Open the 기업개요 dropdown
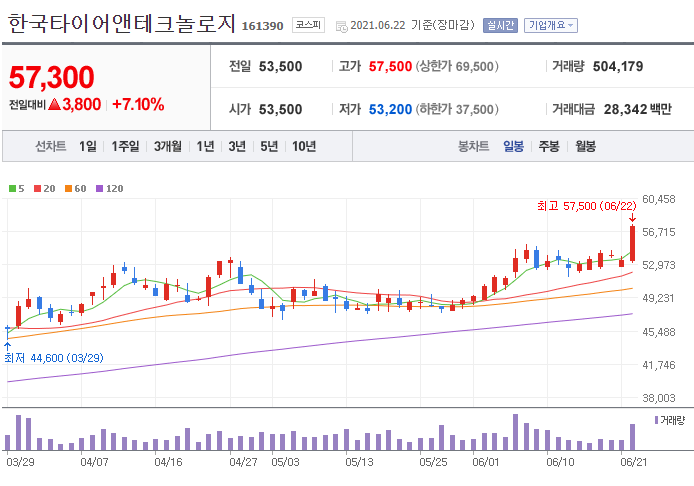Screen dimensions: 694x486 tap(551, 25)
